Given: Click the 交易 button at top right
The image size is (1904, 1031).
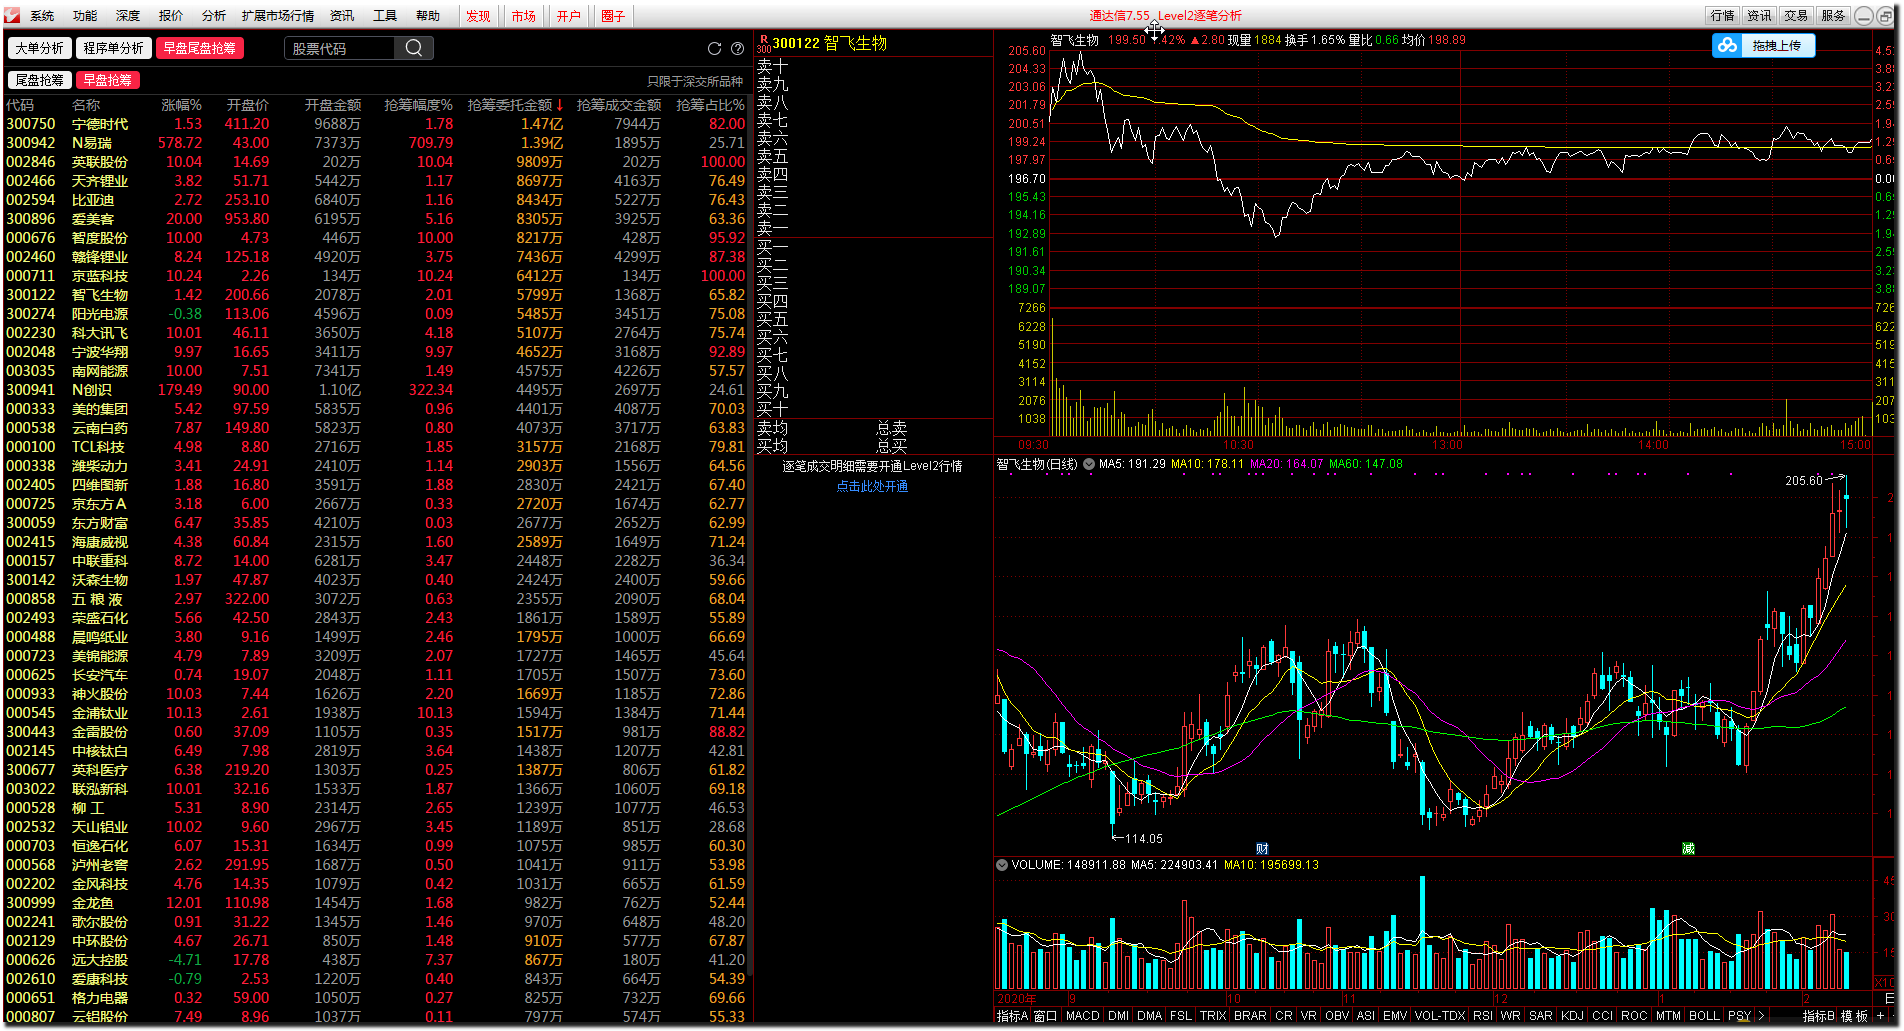Looking at the screenshot, I should pos(1796,16).
